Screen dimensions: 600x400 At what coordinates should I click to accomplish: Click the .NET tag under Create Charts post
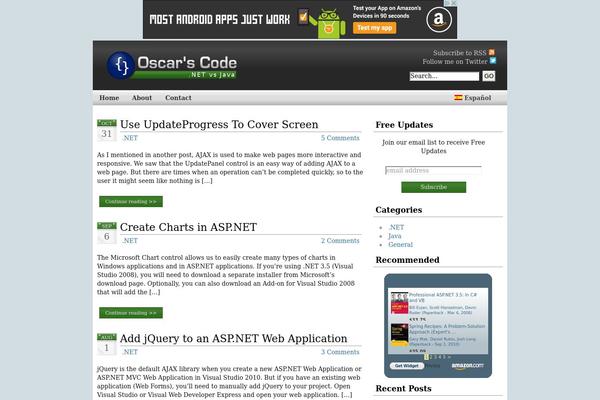[x=130, y=240]
